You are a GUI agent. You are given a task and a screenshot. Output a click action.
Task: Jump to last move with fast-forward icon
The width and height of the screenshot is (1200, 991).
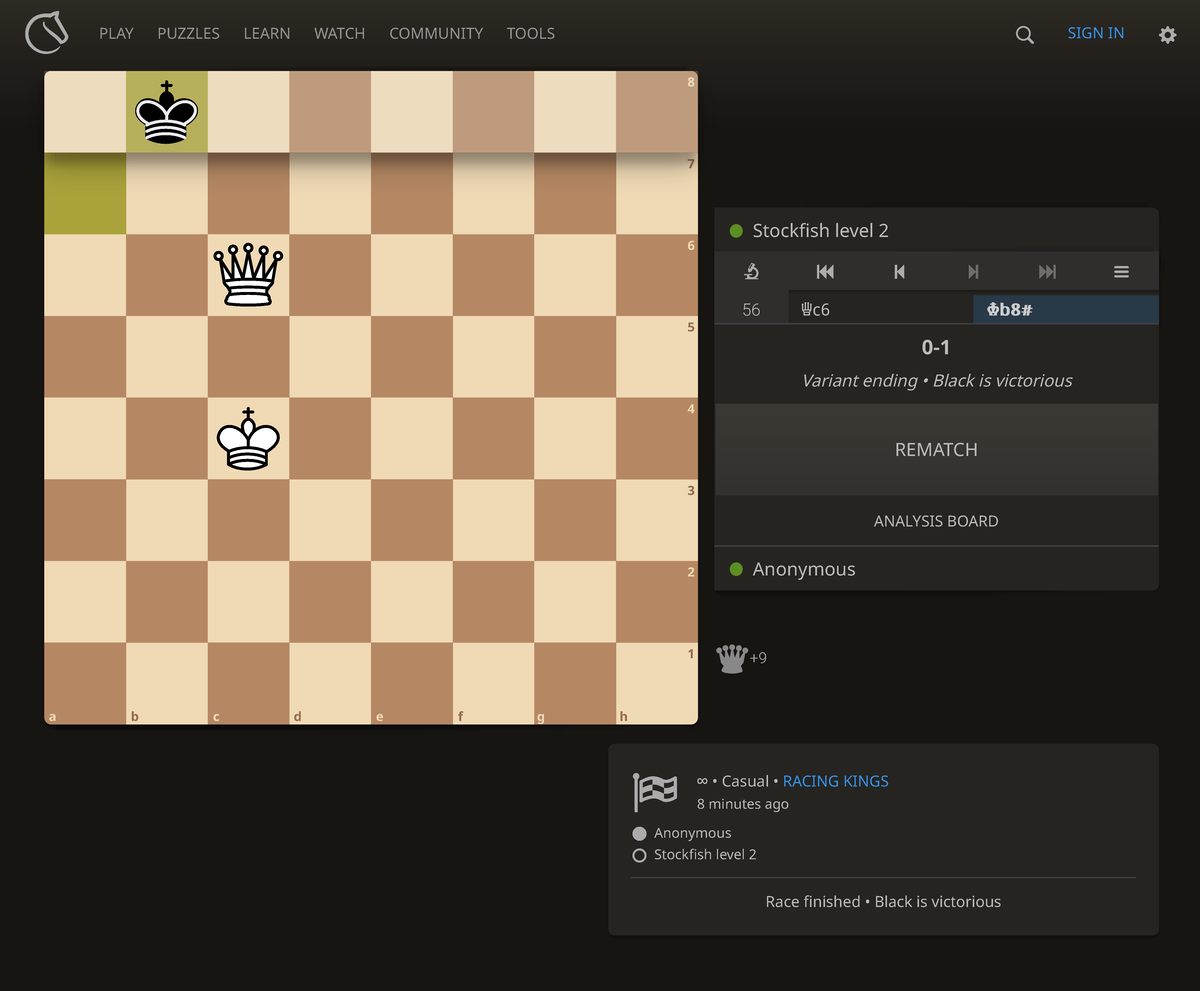tap(1047, 271)
